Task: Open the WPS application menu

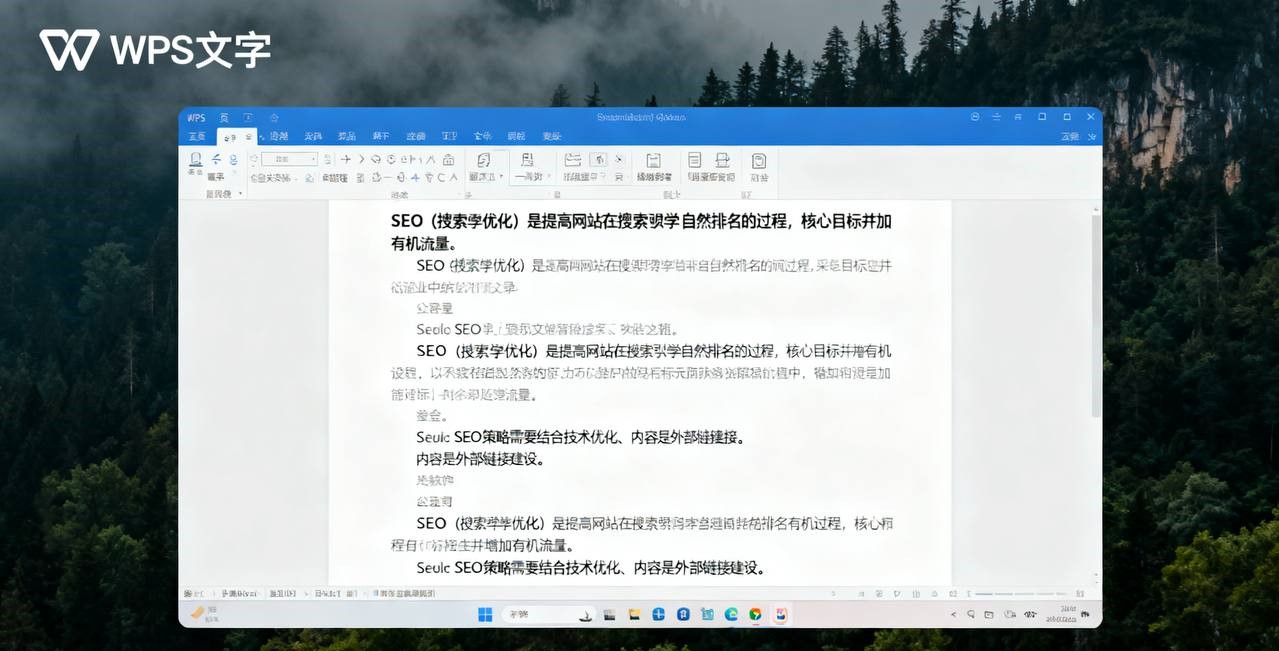Action: point(197,117)
